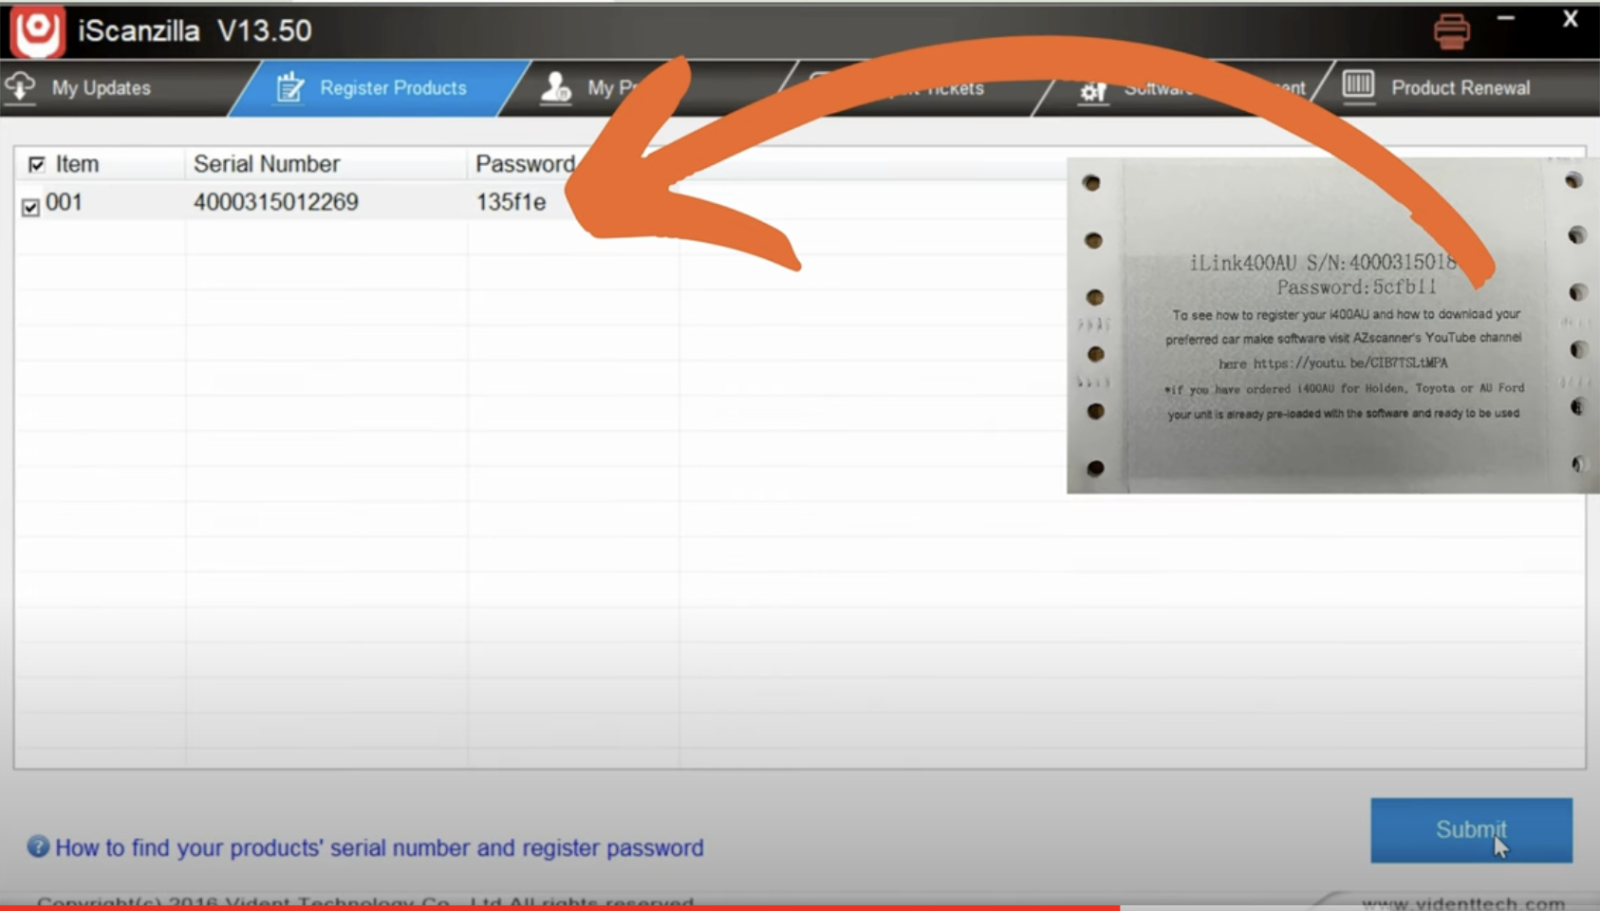
Task: Open the how to find serial number link
Action: tap(379, 848)
